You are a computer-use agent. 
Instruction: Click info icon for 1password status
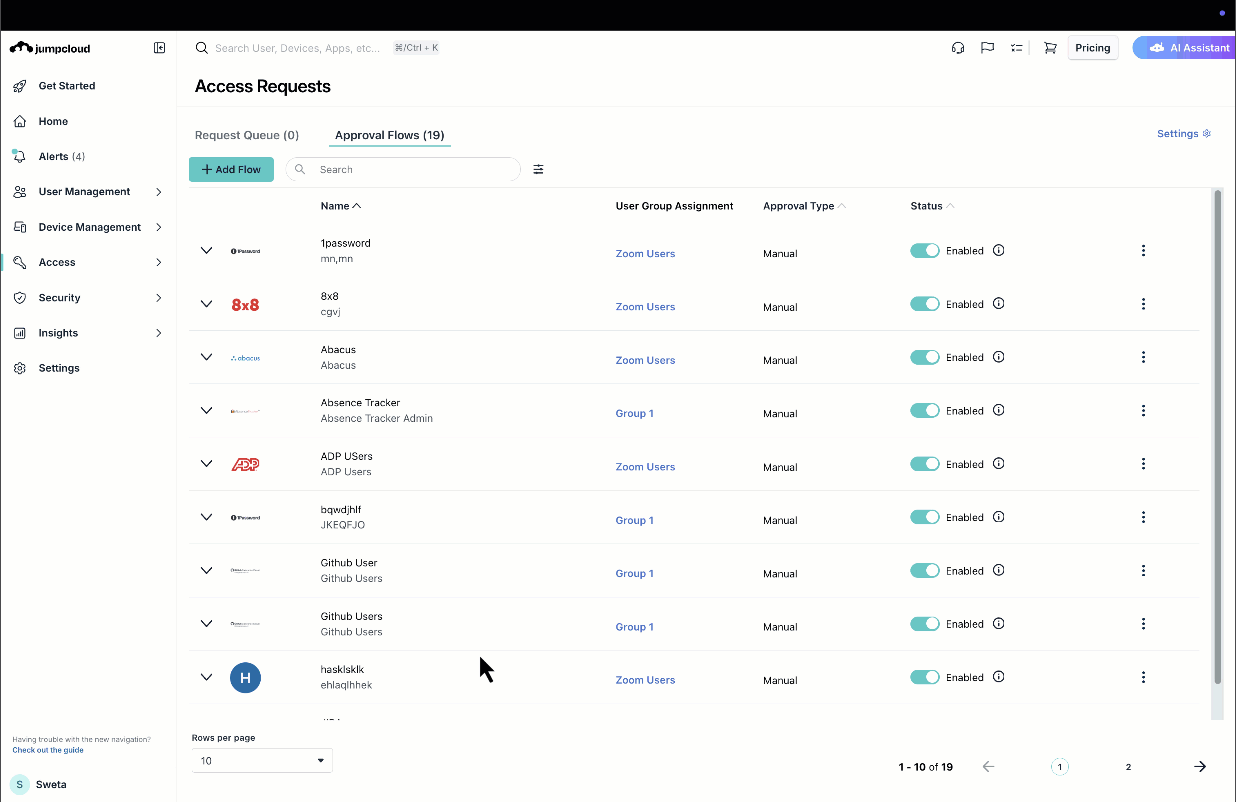click(998, 251)
